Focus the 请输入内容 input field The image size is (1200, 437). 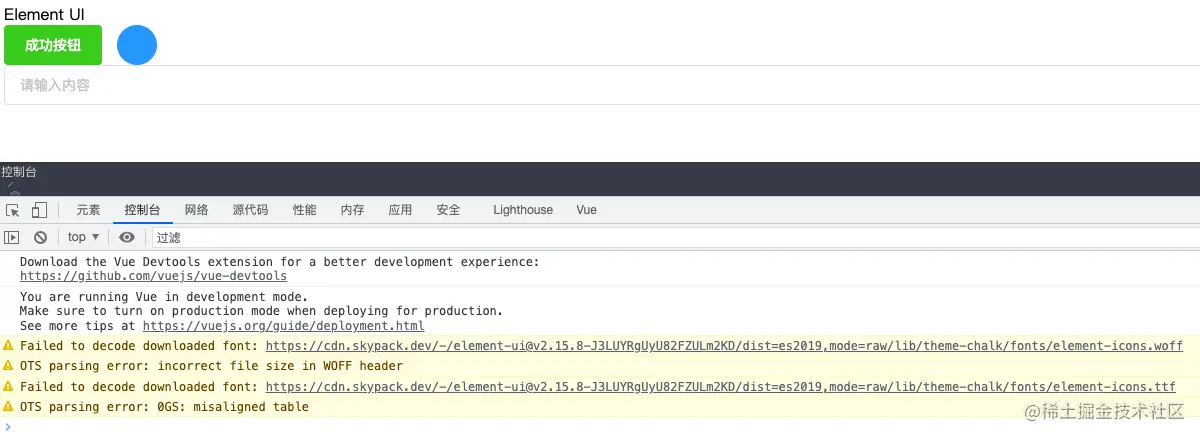point(602,85)
